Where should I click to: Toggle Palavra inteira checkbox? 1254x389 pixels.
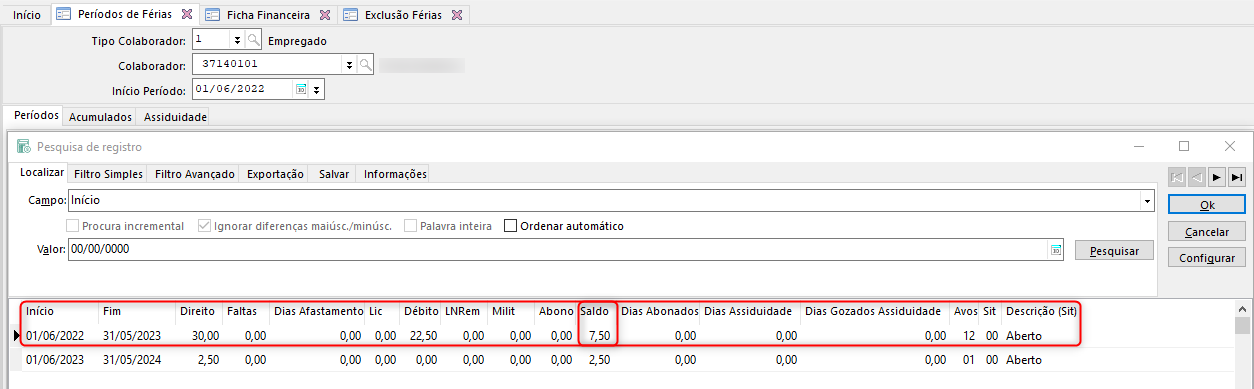[410, 226]
